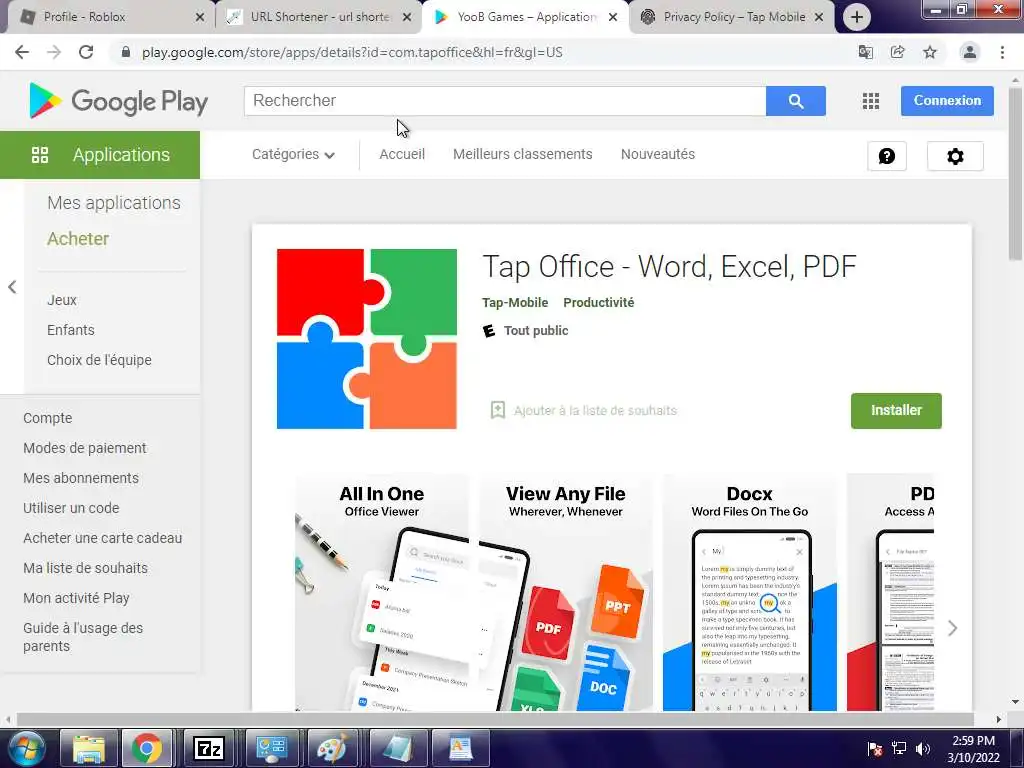Open a new tab with plus button
1024x768 pixels.
pyautogui.click(x=857, y=17)
